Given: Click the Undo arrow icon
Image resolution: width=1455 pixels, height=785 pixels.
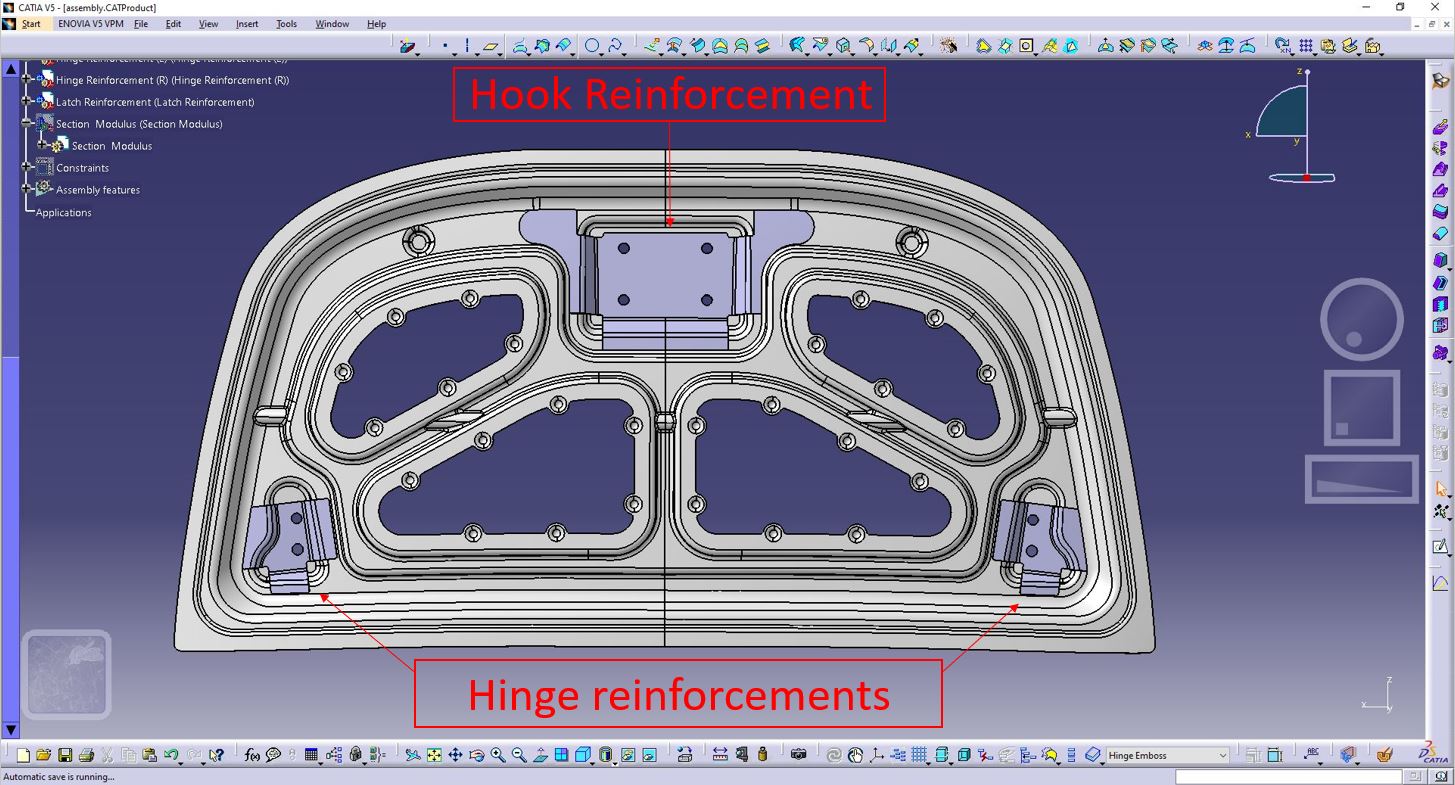Looking at the screenshot, I should 171,755.
